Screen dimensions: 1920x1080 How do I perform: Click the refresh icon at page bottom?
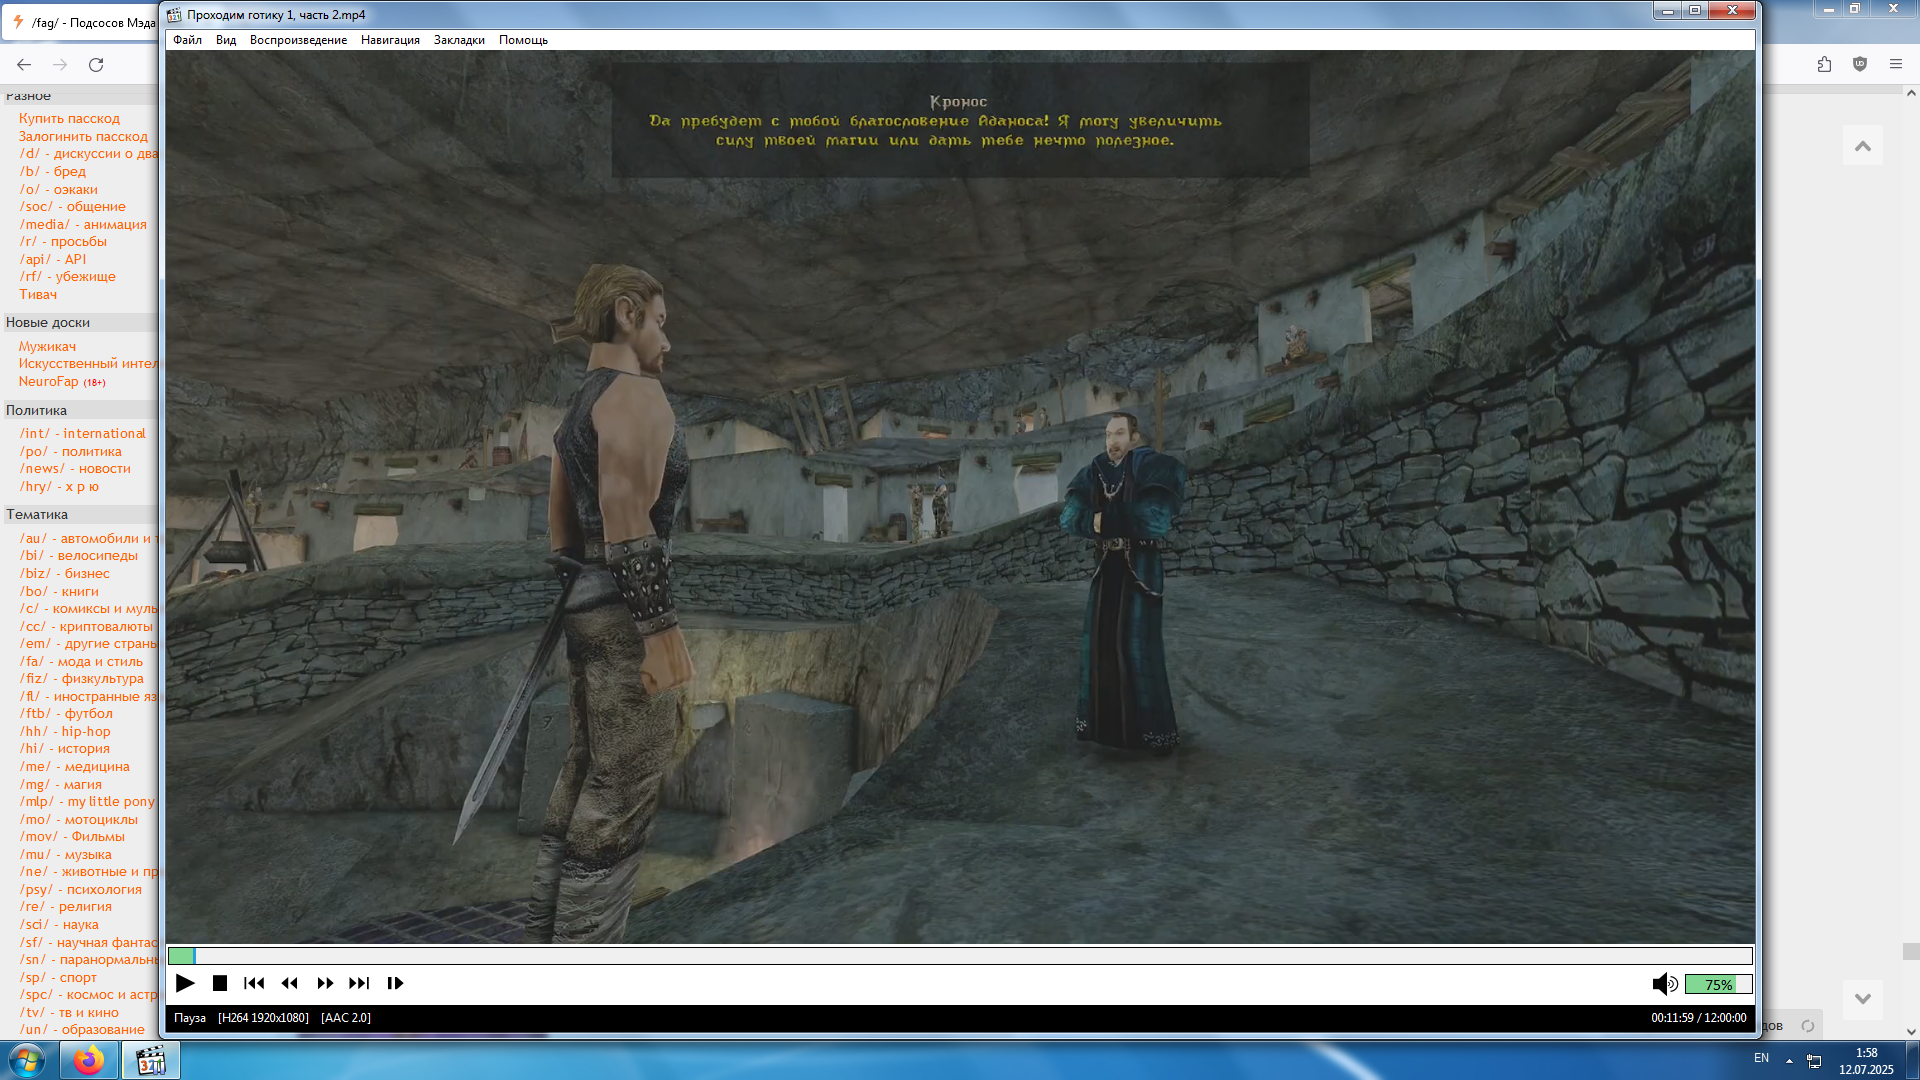click(1808, 1026)
